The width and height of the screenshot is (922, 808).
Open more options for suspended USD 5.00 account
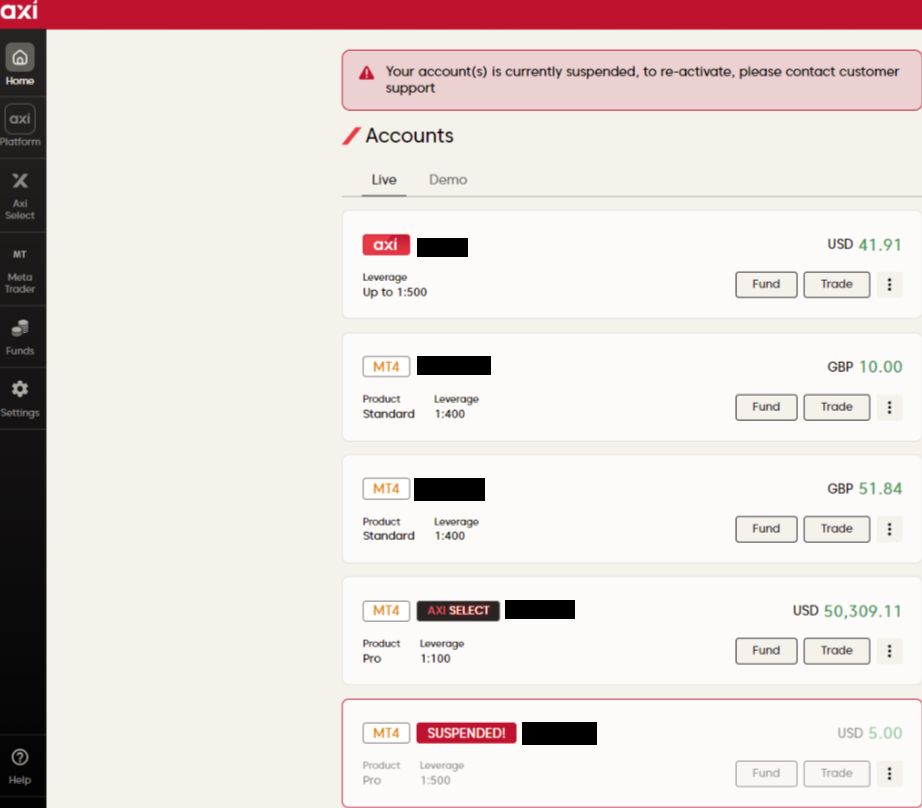[889, 773]
